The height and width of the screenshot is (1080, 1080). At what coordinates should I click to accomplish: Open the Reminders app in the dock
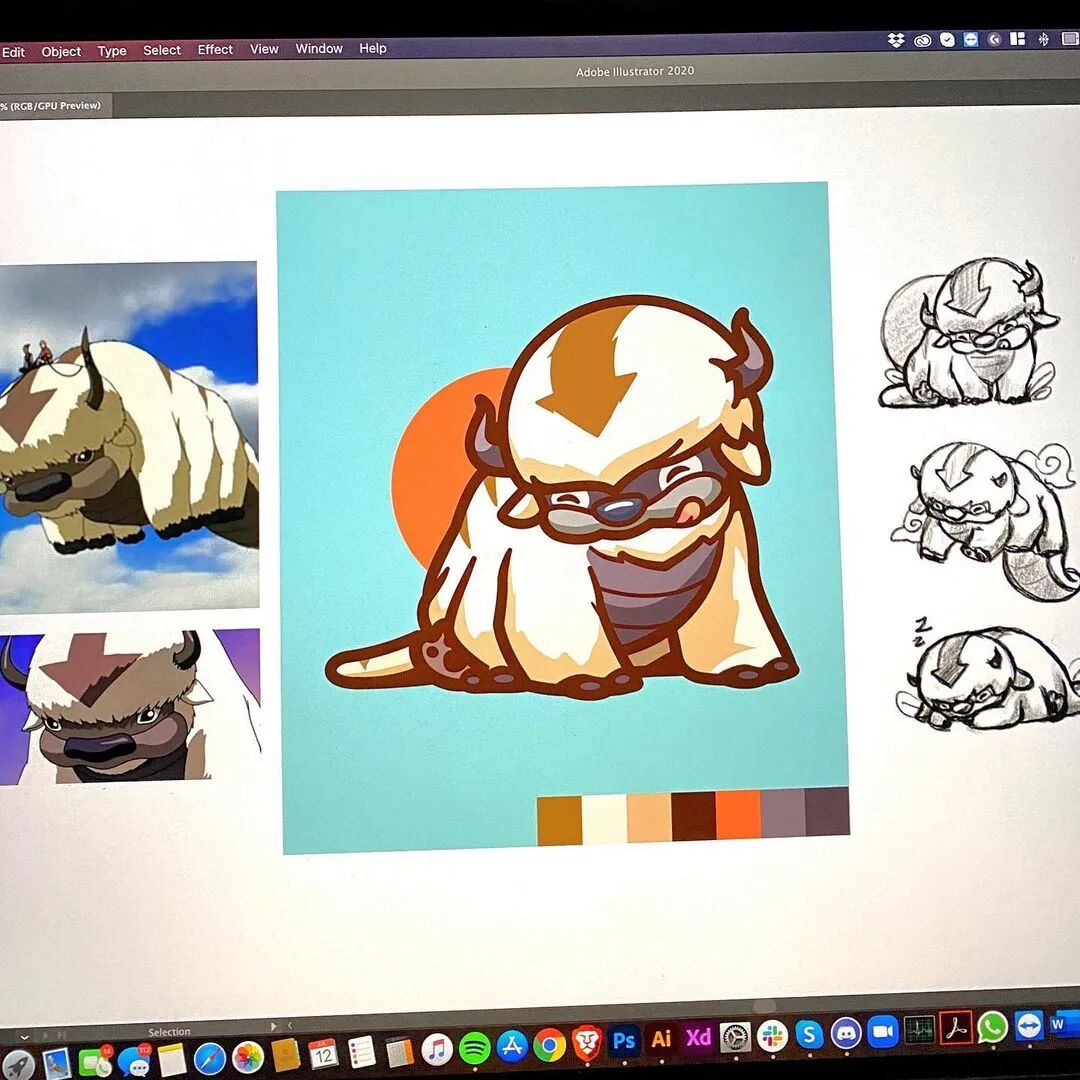coord(361,1051)
